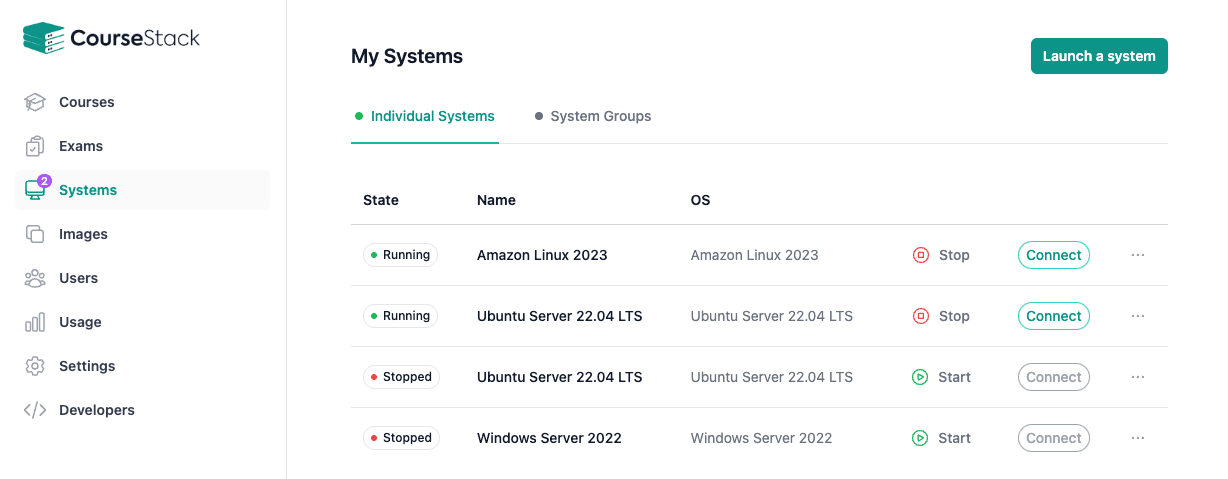
Task: Switch to the Individual Systems tab
Action: (x=425, y=116)
